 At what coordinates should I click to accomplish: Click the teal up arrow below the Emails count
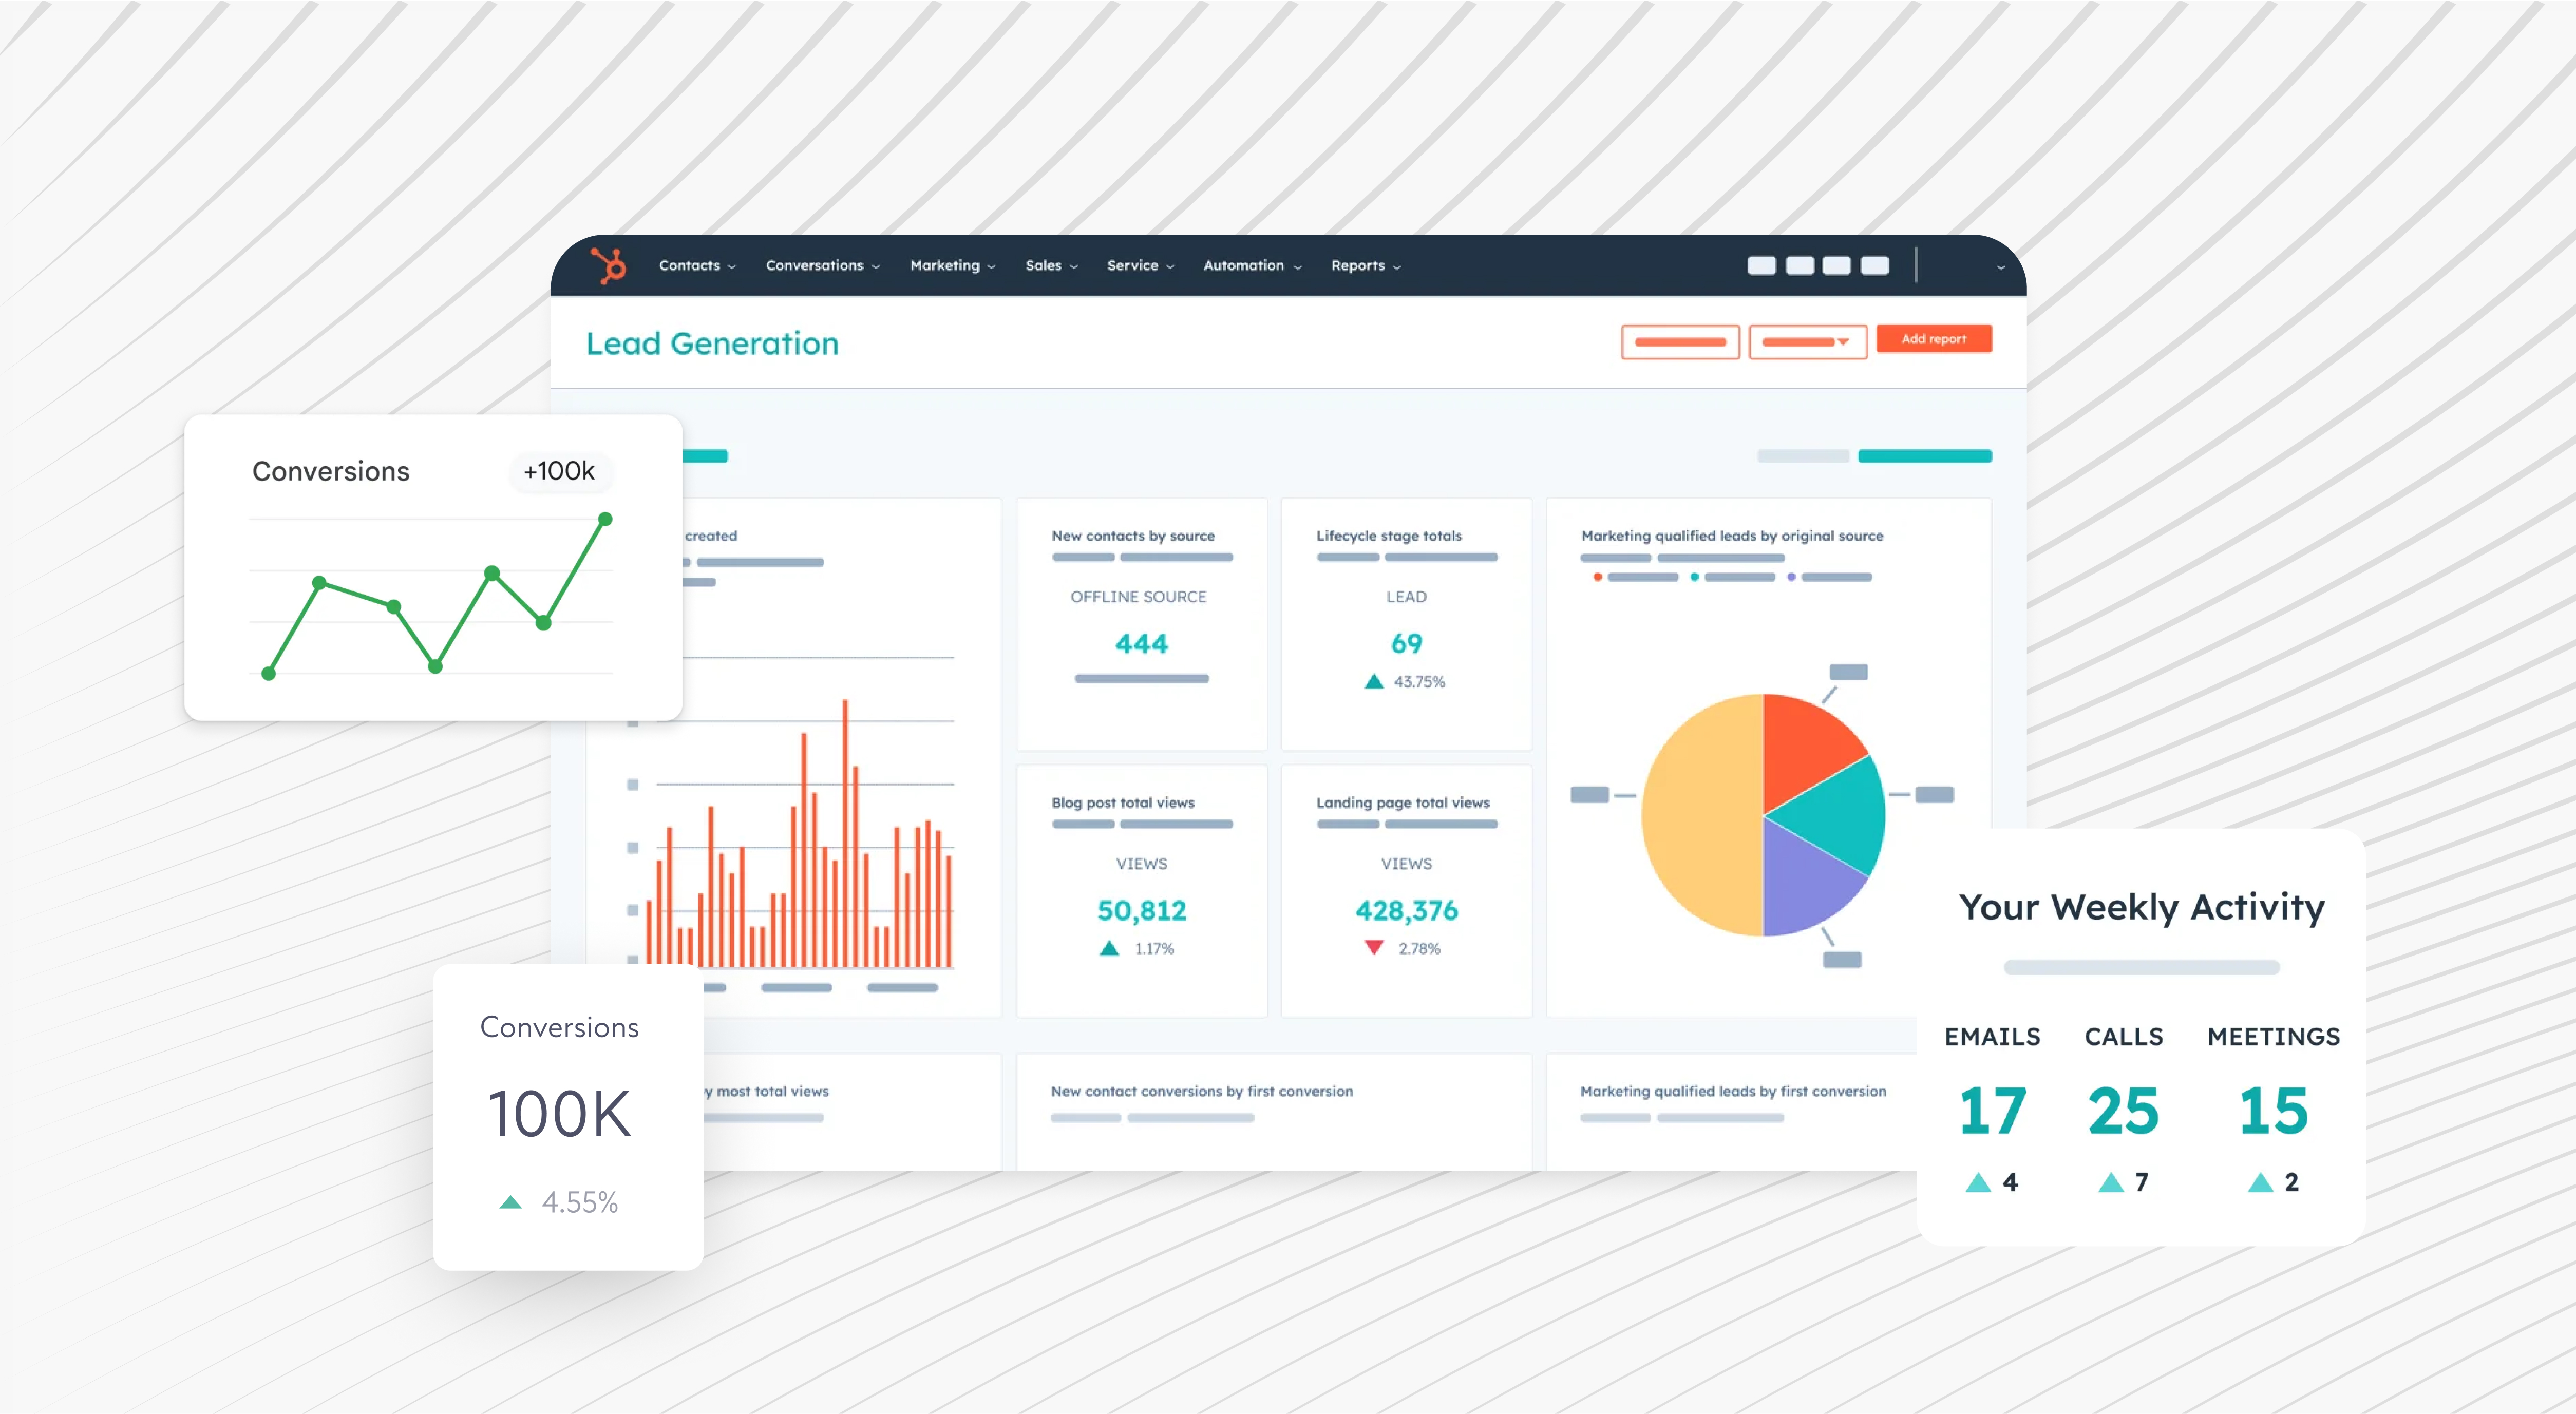point(1979,1182)
